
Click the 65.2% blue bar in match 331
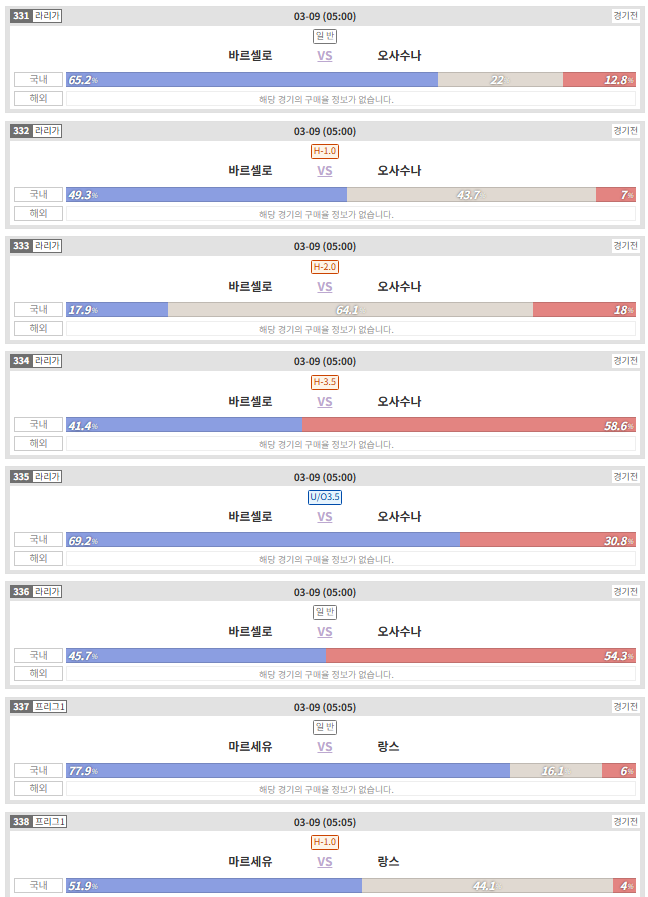pyautogui.click(x=252, y=80)
